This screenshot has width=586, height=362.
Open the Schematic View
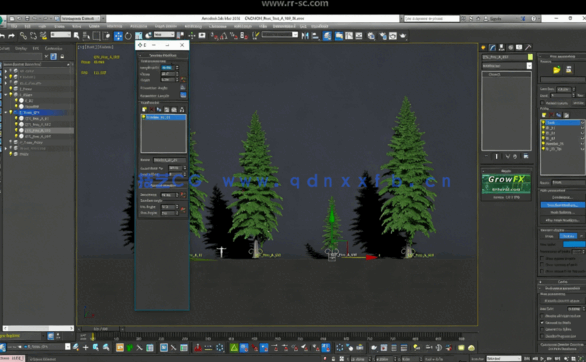point(359,36)
